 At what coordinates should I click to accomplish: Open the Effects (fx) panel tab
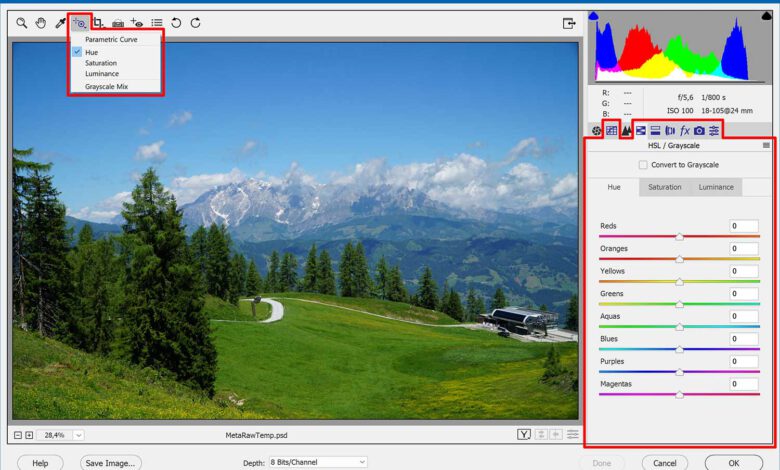pos(685,130)
